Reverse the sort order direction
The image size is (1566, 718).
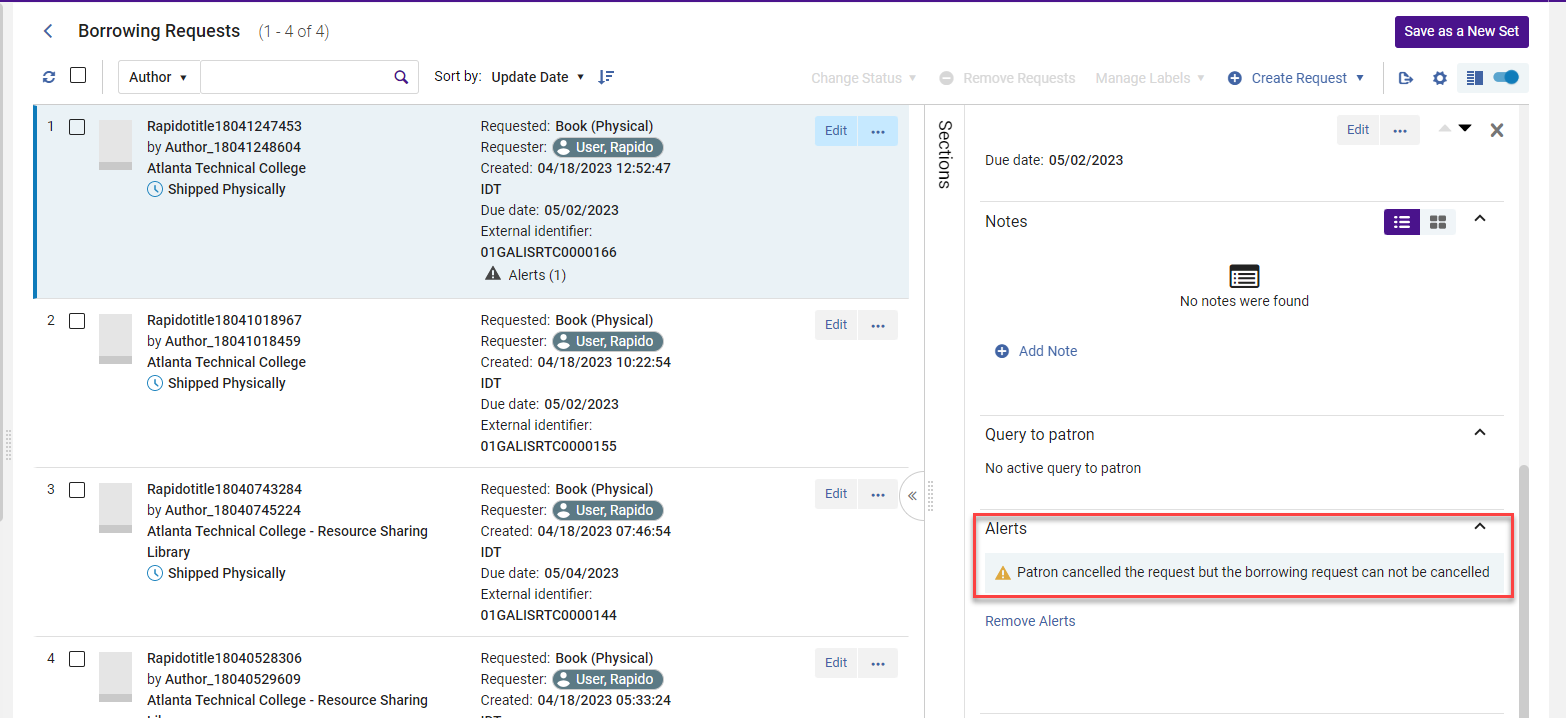tap(606, 77)
